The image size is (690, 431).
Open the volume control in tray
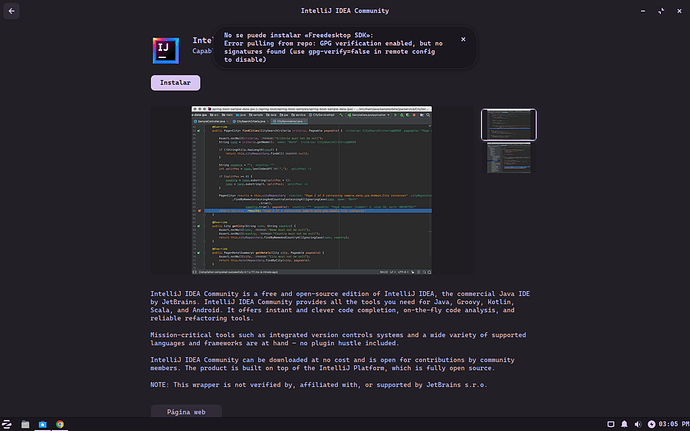pos(638,424)
